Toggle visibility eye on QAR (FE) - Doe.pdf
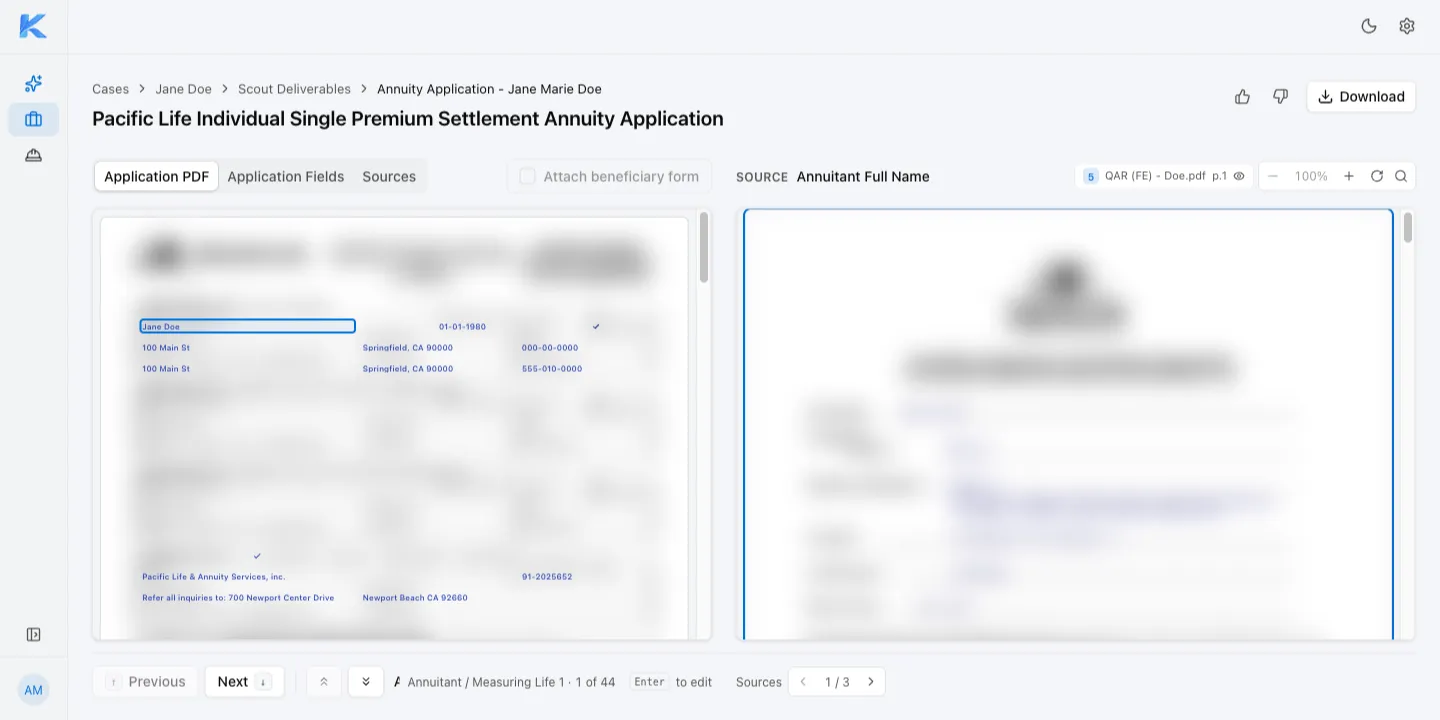This screenshot has width=1440, height=720. (1239, 176)
